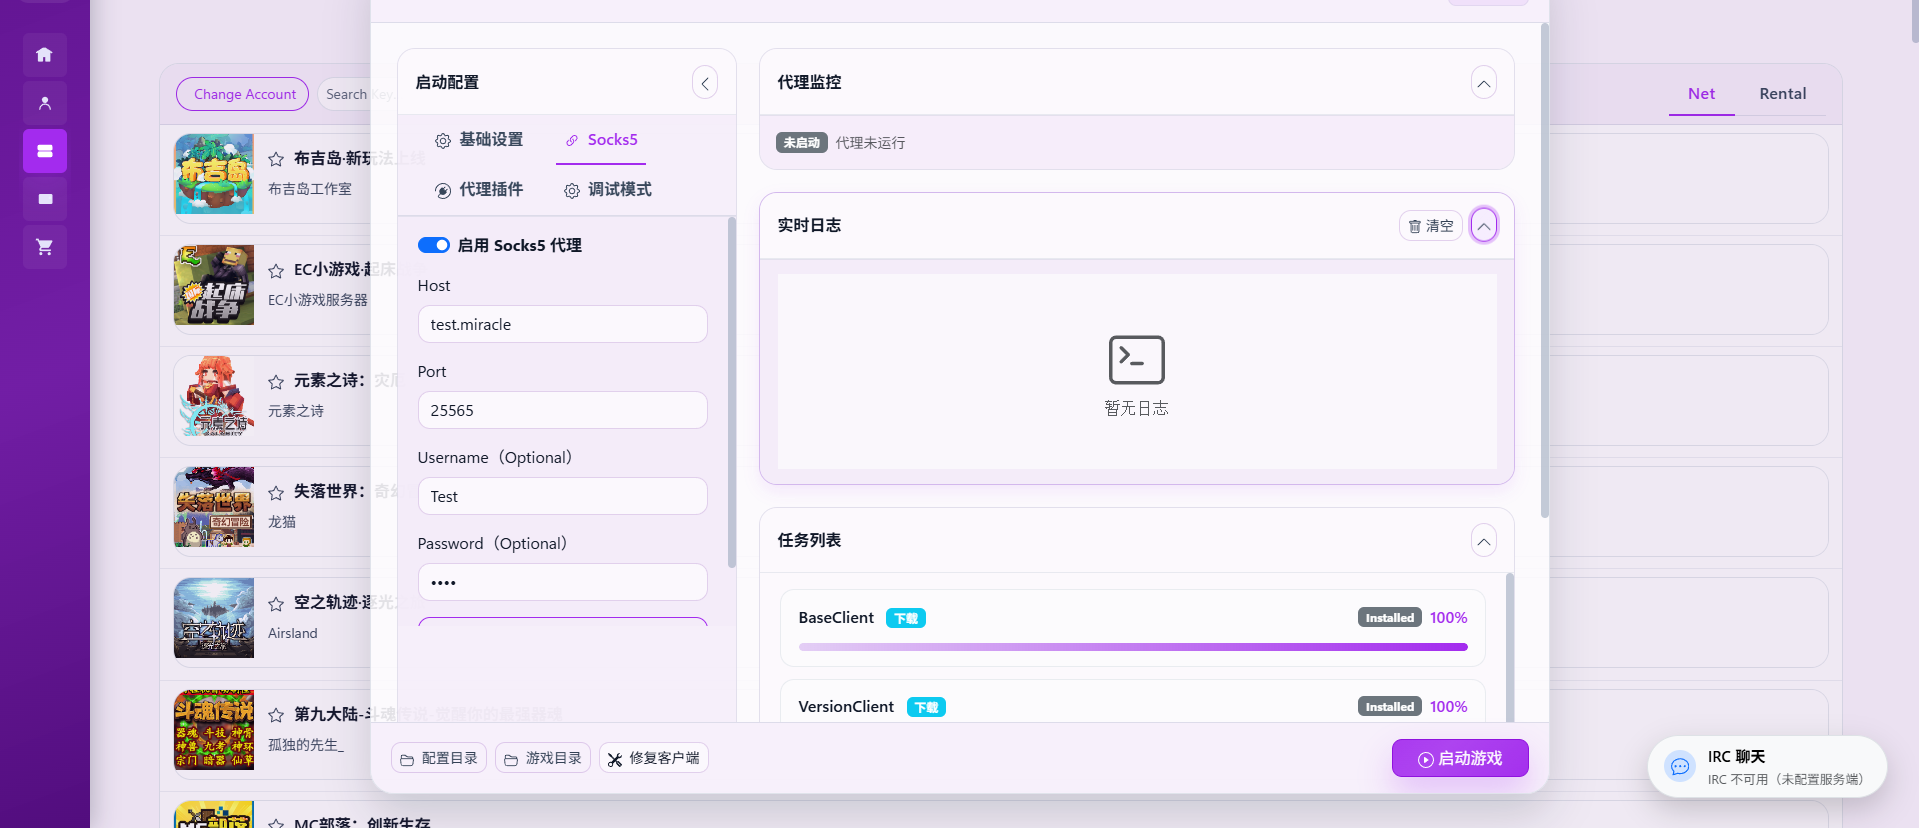The height and width of the screenshot is (828, 1919).
Task: Open the home page from sidebar
Action: click(45, 55)
